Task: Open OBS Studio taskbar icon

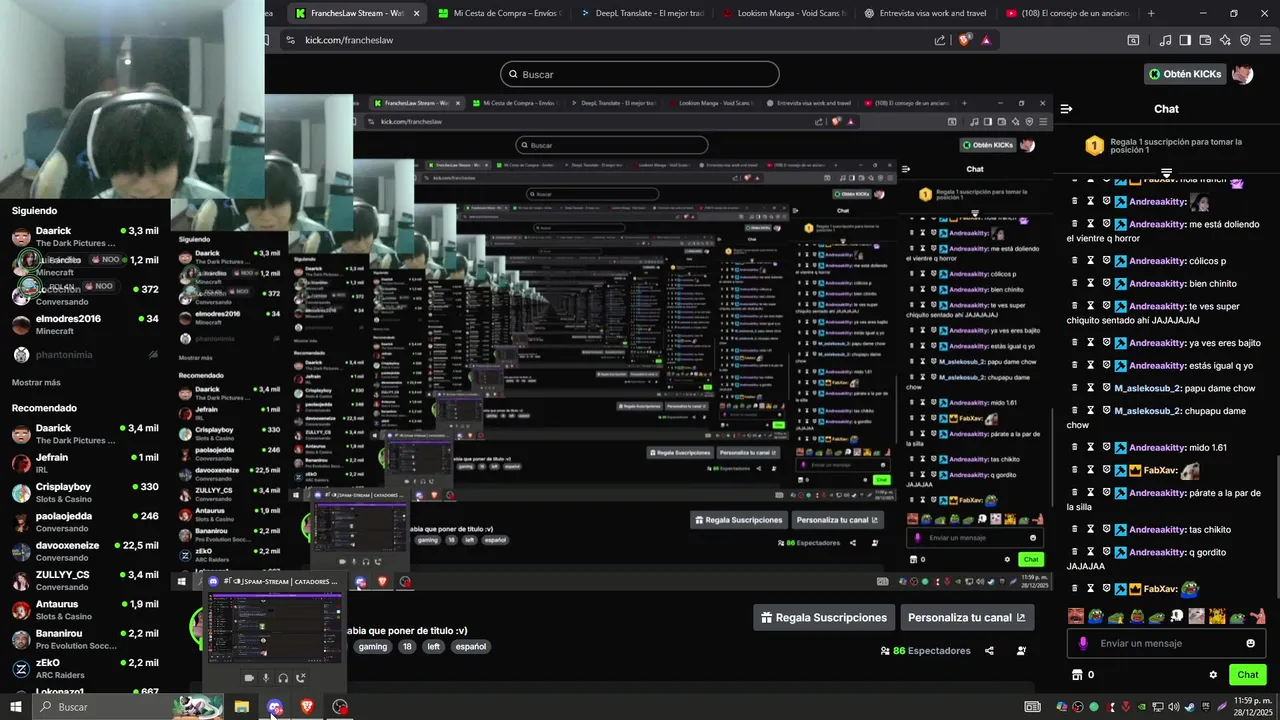Action: point(340,707)
